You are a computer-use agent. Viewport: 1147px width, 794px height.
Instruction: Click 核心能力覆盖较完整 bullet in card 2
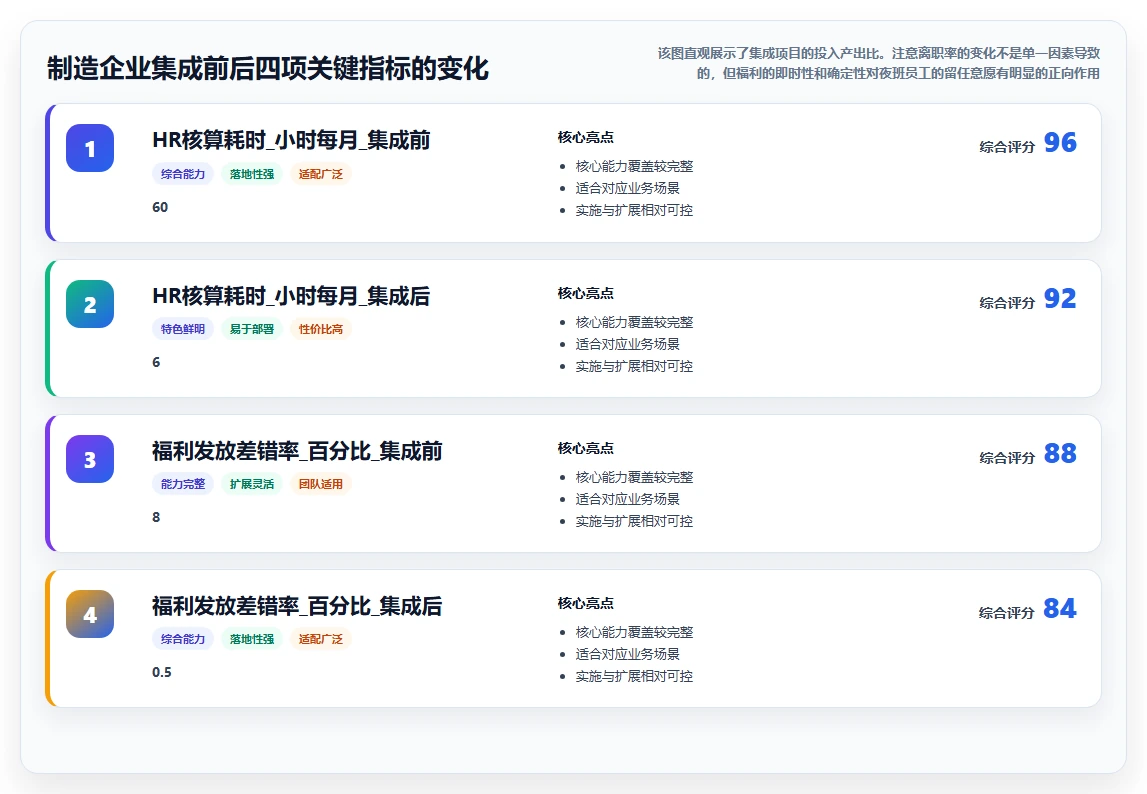click(x=634, y=323)
